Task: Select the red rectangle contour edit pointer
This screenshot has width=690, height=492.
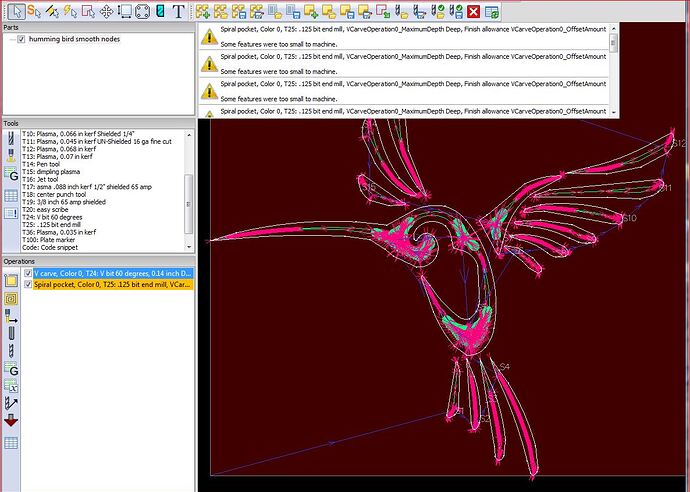Action: 88,11
